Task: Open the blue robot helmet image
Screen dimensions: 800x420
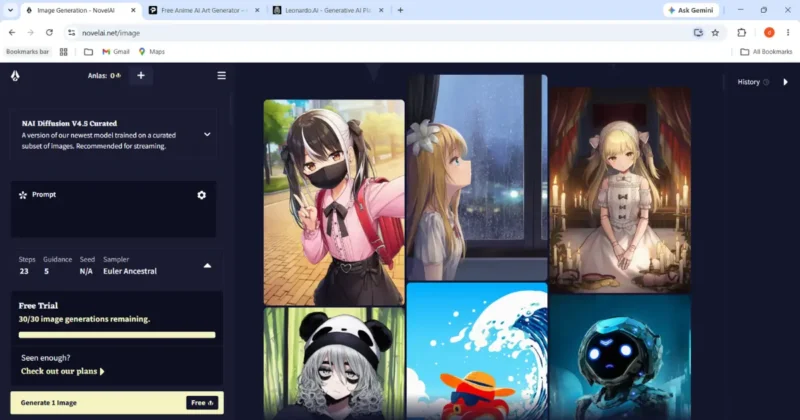Action: (620, 358)
